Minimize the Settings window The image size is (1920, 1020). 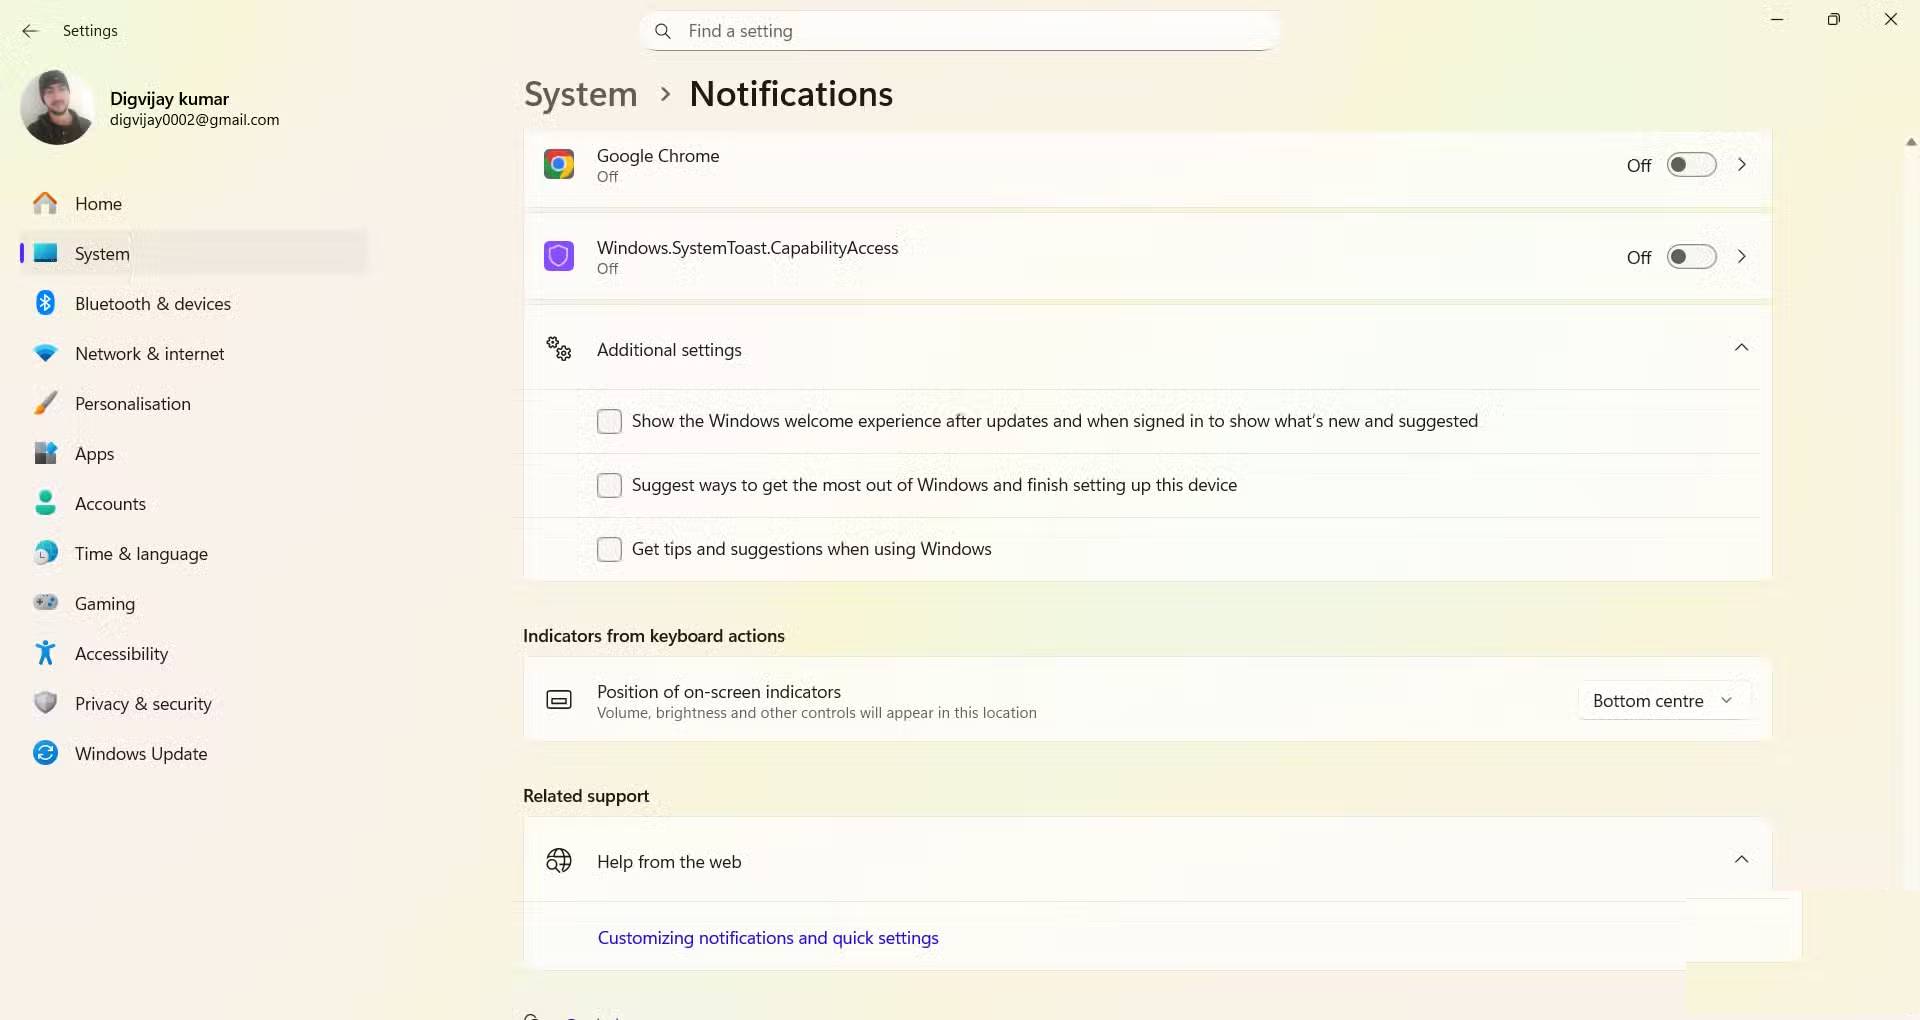pos(1777,19)
